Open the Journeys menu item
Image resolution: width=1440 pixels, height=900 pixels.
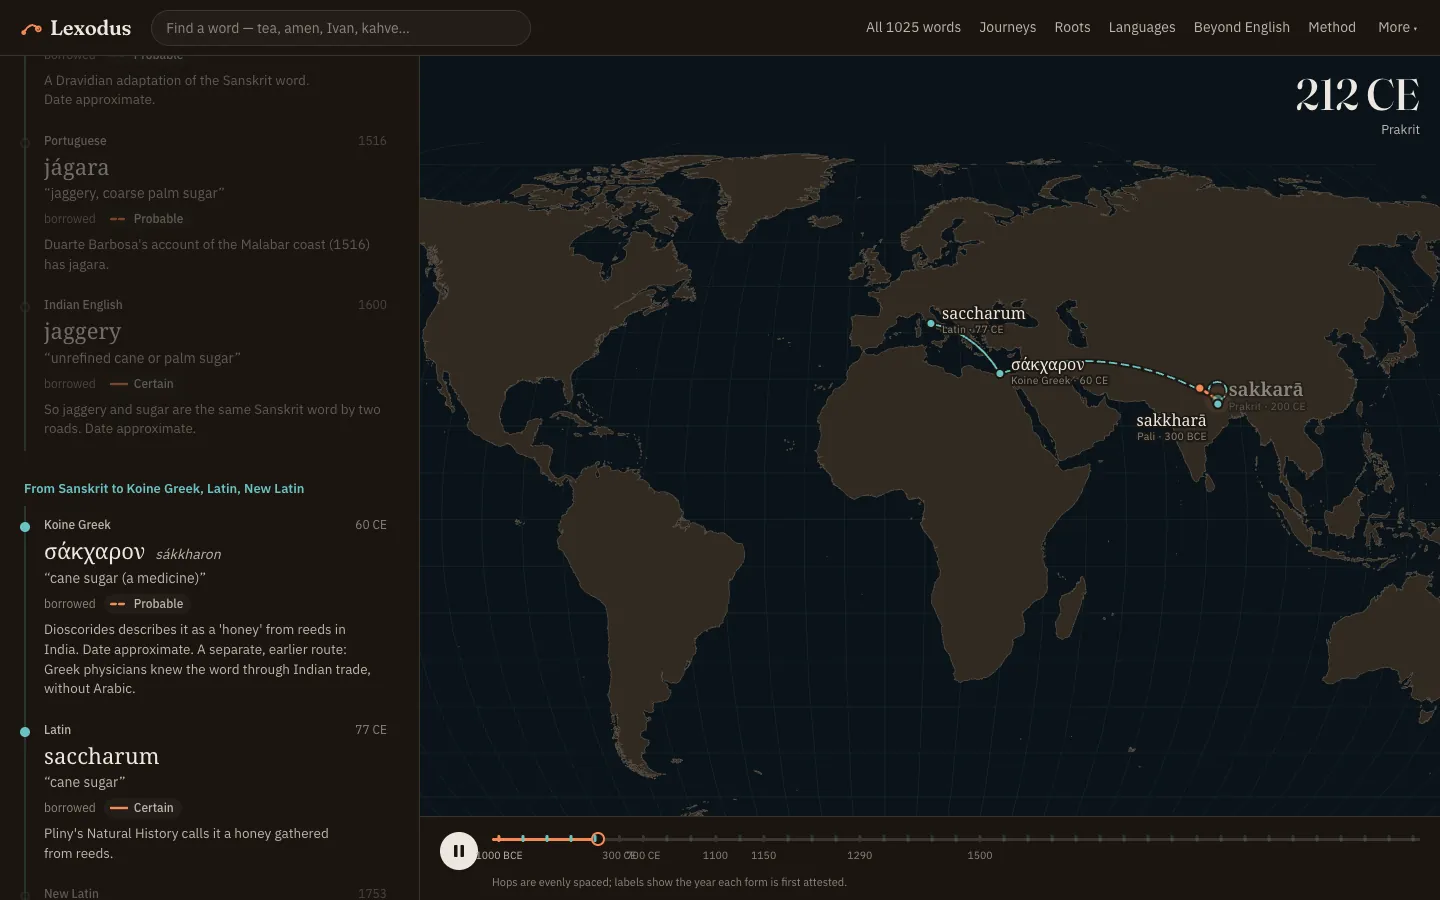[1007, 27]
